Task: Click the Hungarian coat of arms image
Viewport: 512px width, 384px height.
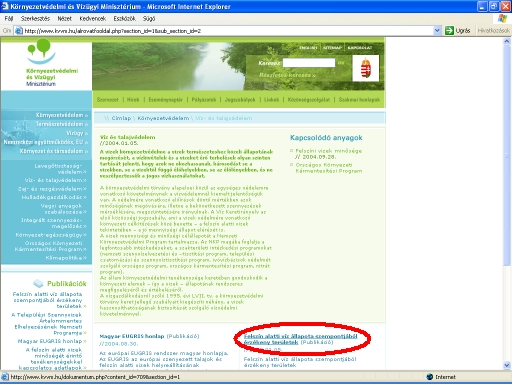Action: (x=366, y=68)
